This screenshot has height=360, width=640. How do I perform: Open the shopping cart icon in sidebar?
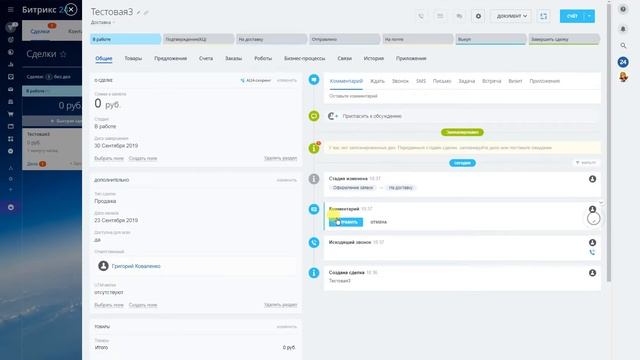(11, 114)
